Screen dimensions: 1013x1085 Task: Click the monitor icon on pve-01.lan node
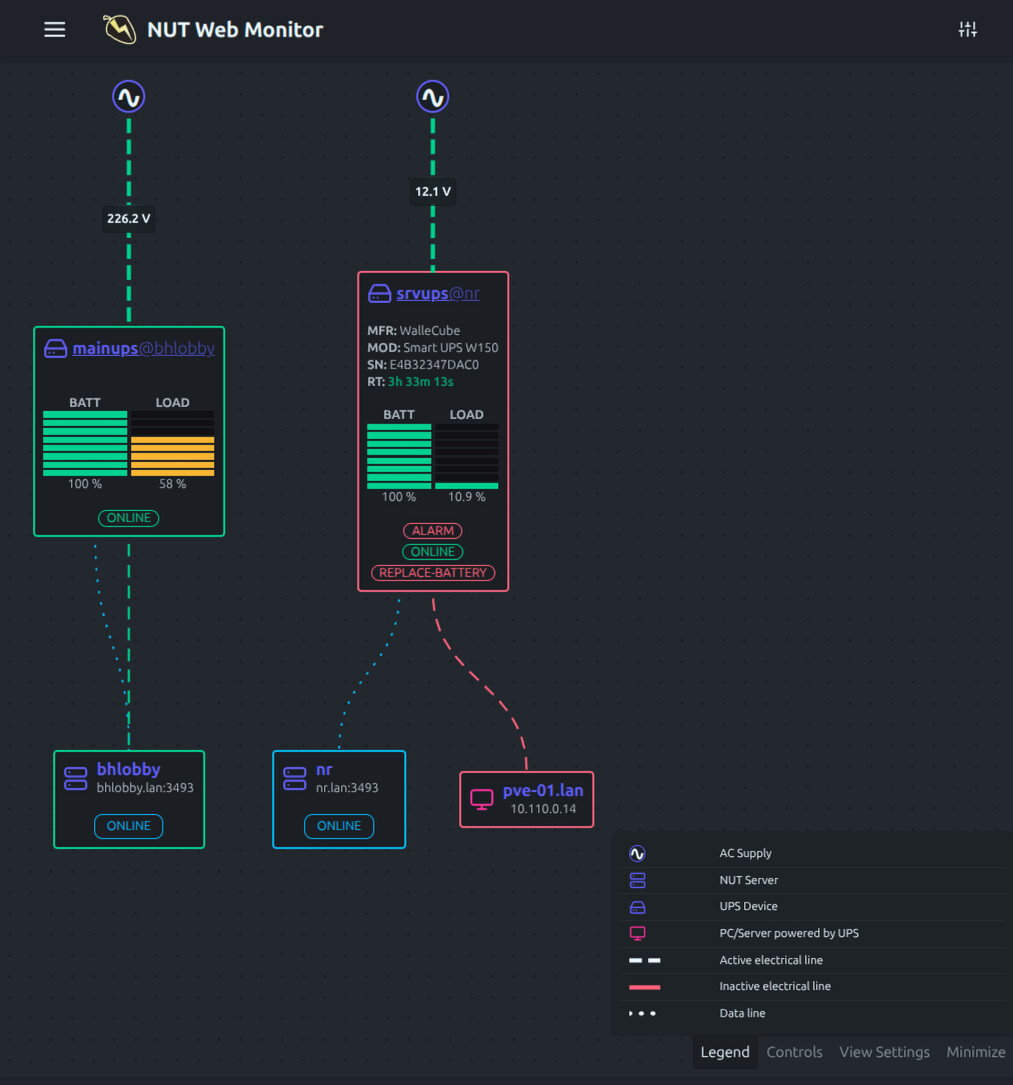482,799
